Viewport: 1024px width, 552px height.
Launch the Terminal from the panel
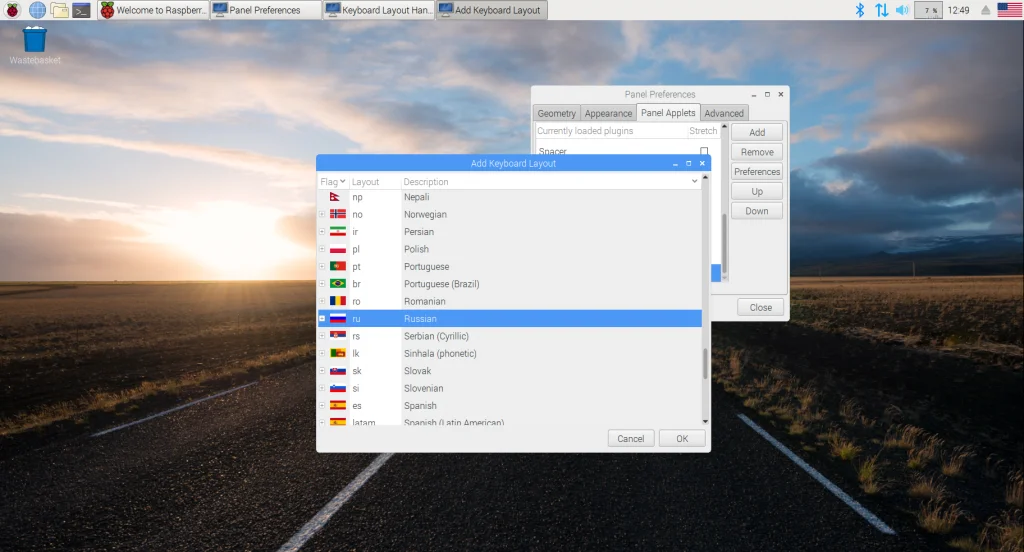coord(83,10)
